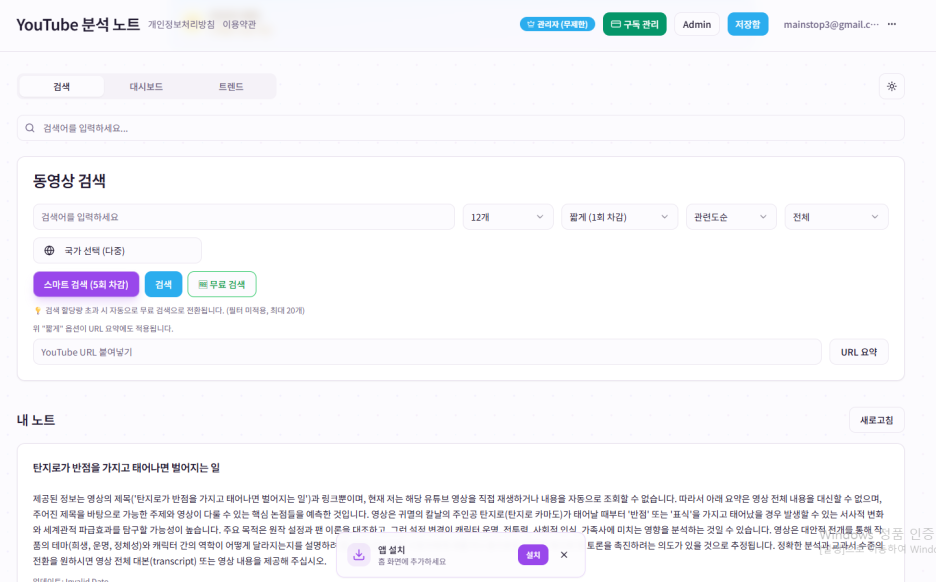Viewport: 936px width, 582px height.
Task: Click the download icon in app install banner
Action: coord(359,555)
